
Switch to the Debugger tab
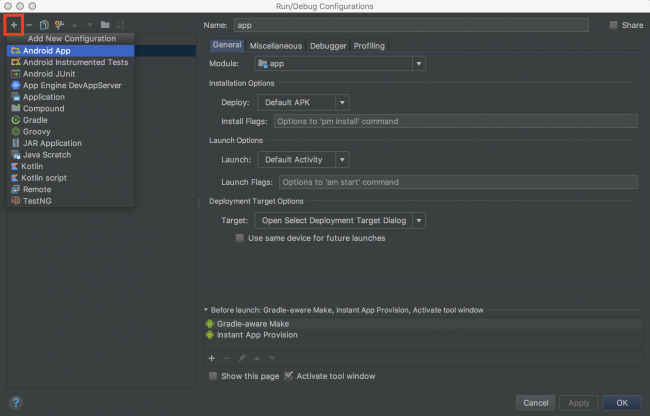point(328,45)
